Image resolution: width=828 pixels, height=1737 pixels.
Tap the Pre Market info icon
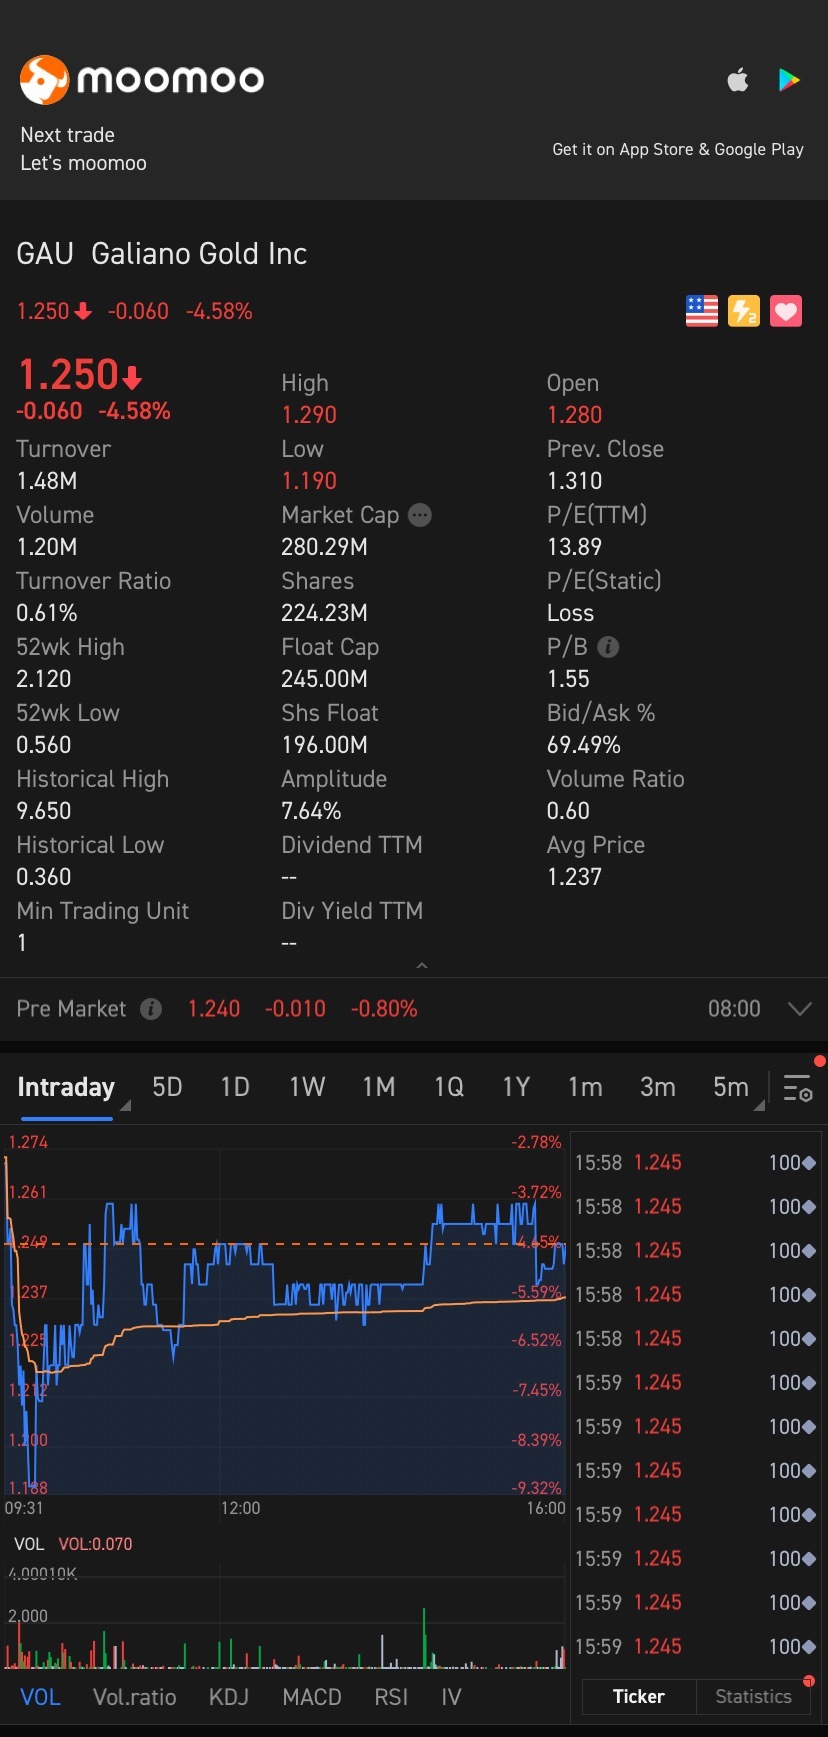point(151,1009)
